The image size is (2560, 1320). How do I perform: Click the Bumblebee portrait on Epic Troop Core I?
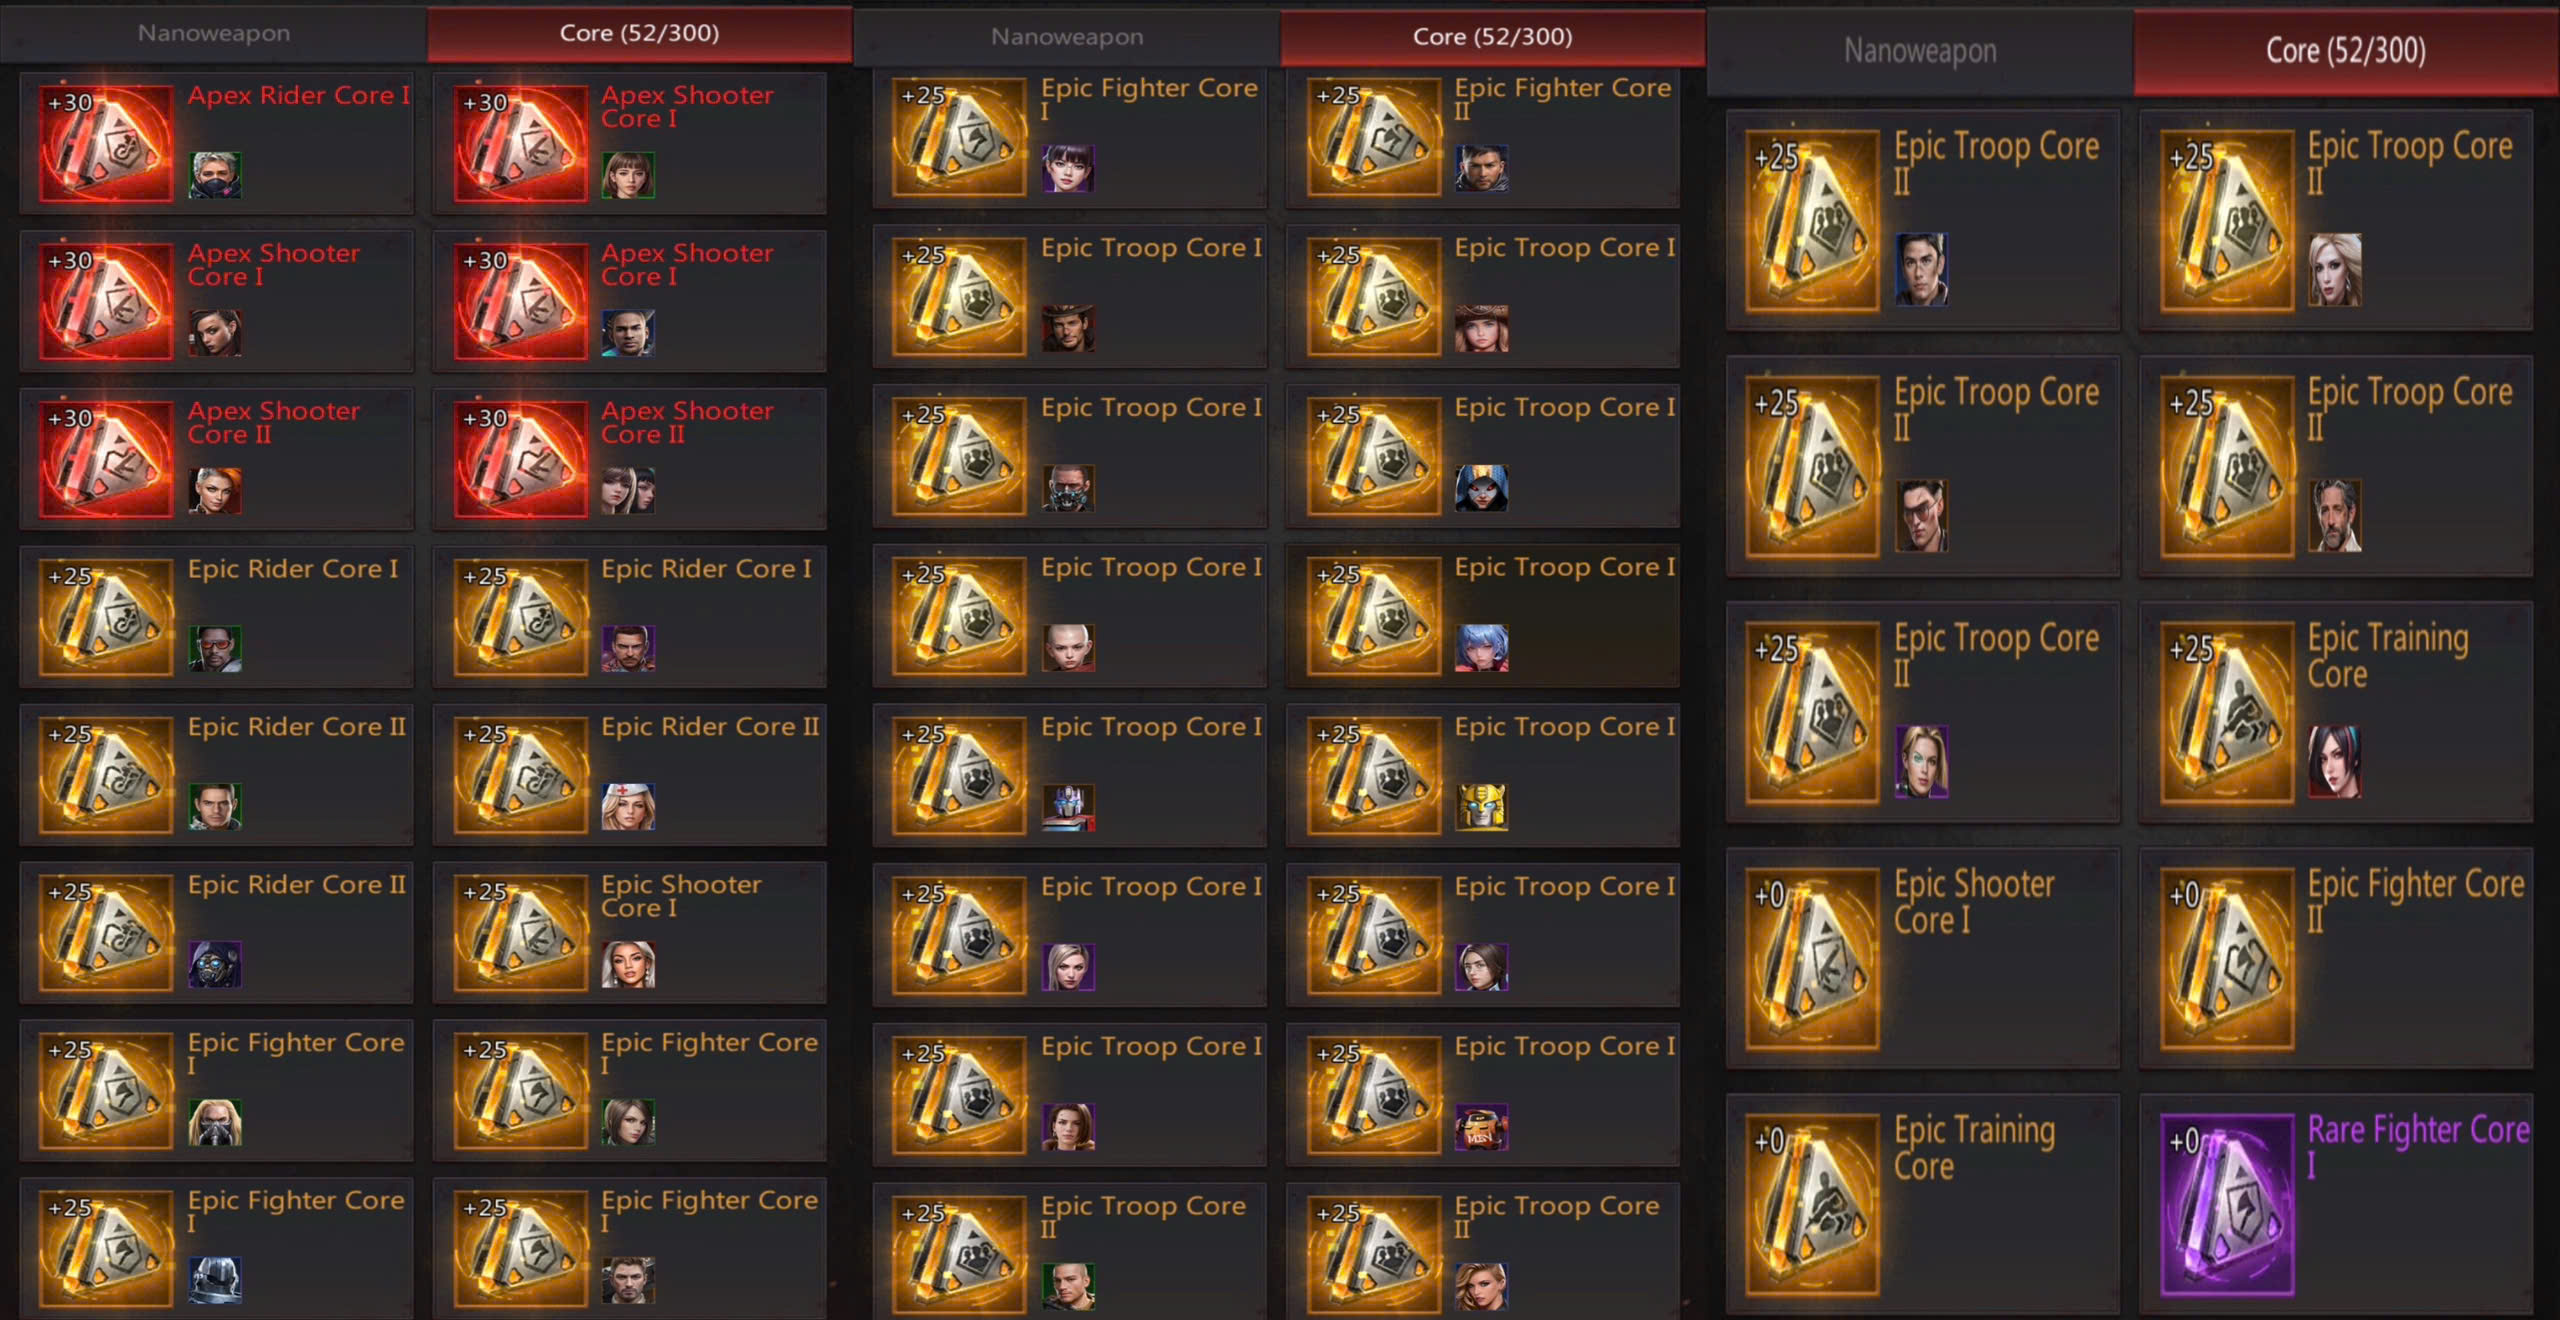1481,807
